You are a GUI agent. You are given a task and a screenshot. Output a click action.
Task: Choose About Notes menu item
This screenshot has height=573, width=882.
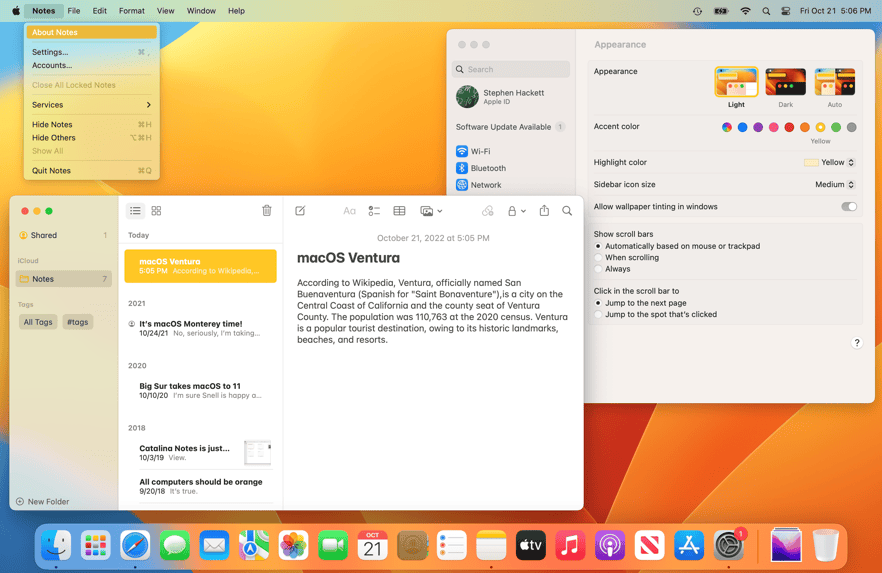[92, 32]
